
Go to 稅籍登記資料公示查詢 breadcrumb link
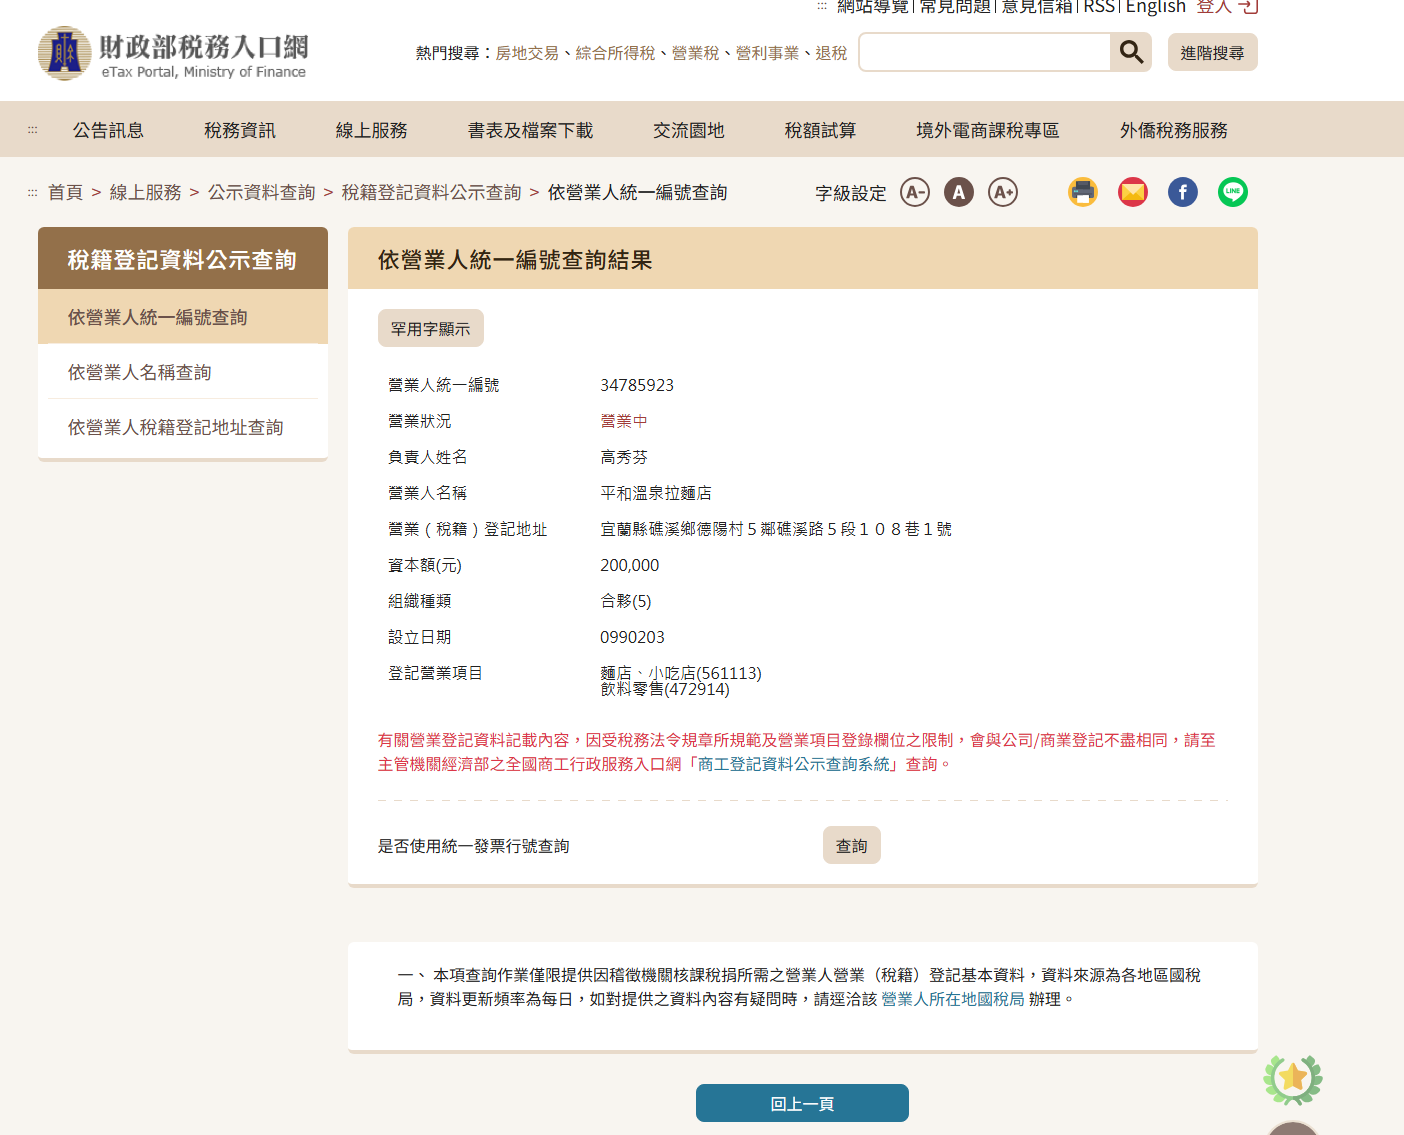(432, 192)
